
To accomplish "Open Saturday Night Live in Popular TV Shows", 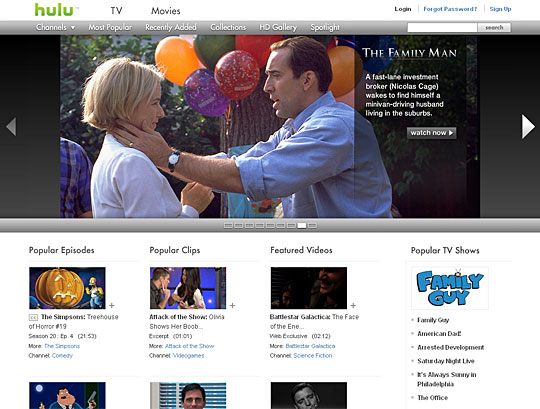I will pos(446,361).
